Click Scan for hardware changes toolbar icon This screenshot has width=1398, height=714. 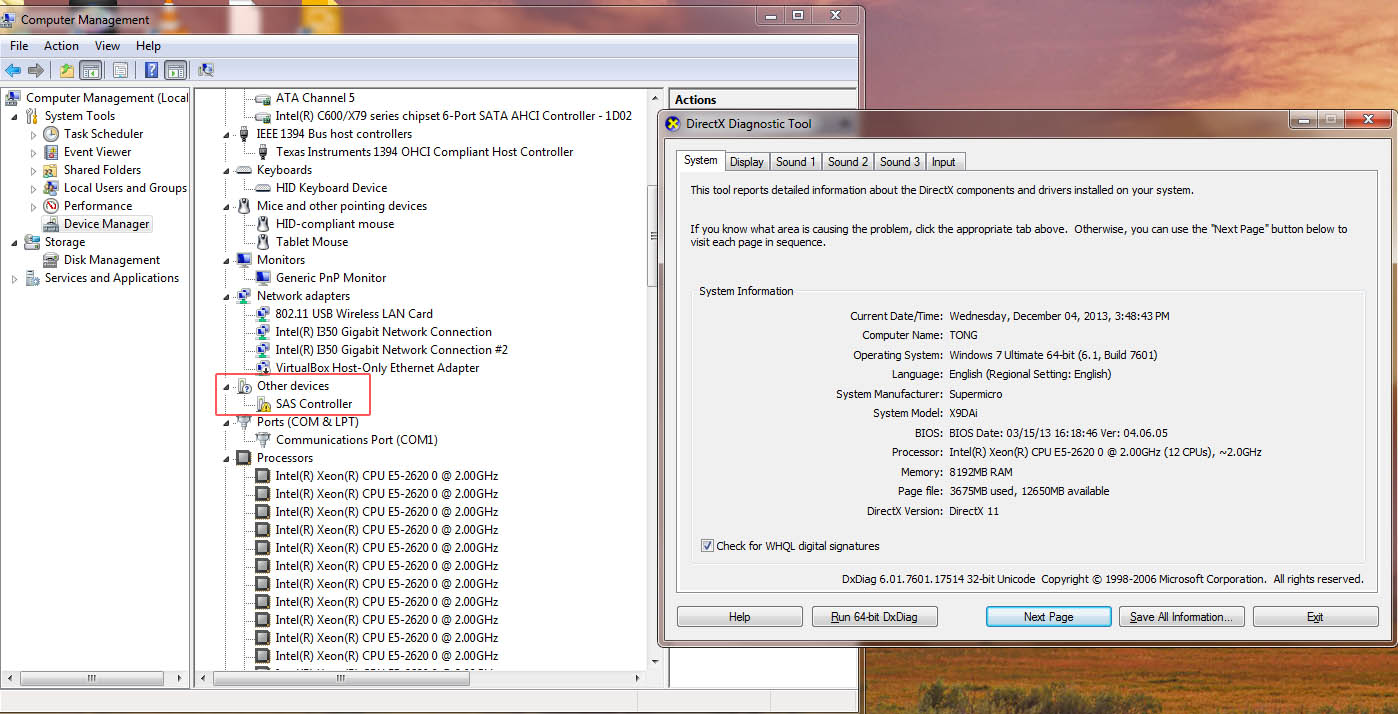tap(206, 70)
